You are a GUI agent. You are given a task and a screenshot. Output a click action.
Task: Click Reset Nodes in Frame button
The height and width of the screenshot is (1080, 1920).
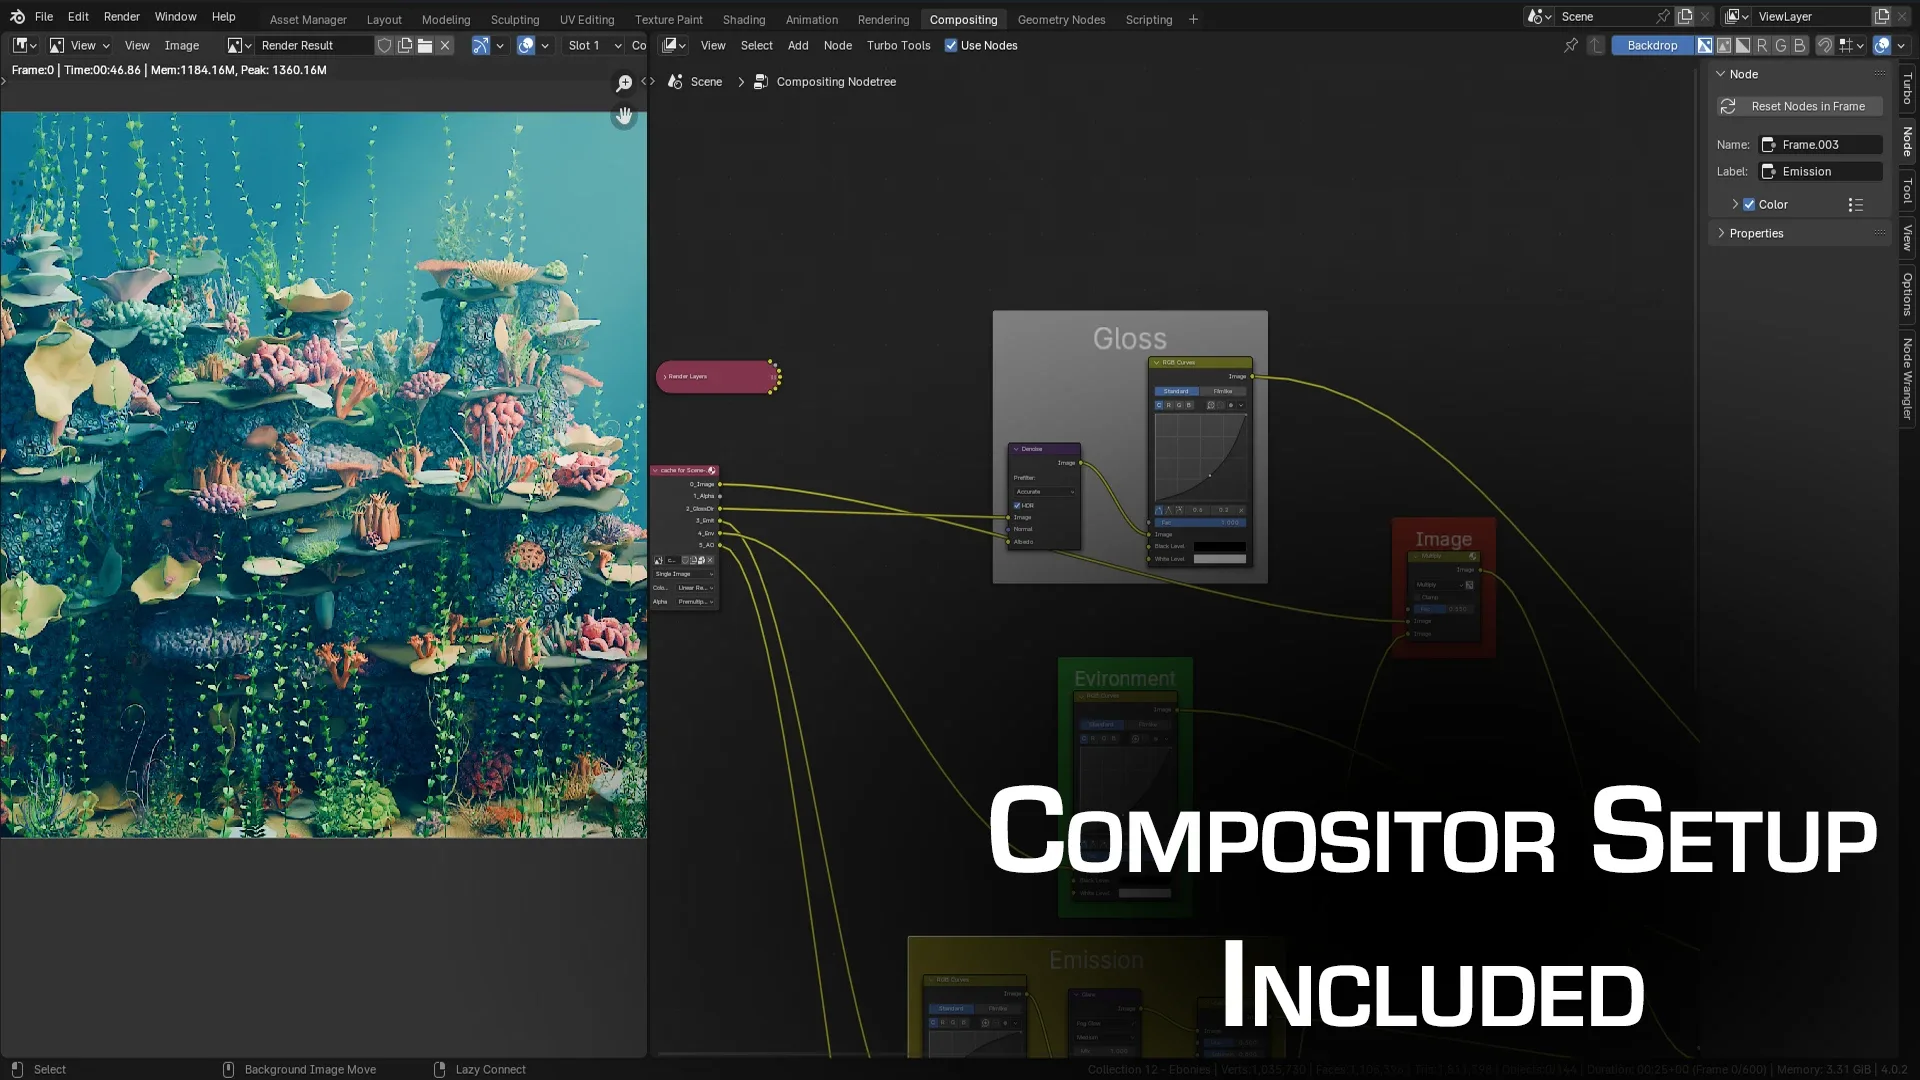[1798, 106]
